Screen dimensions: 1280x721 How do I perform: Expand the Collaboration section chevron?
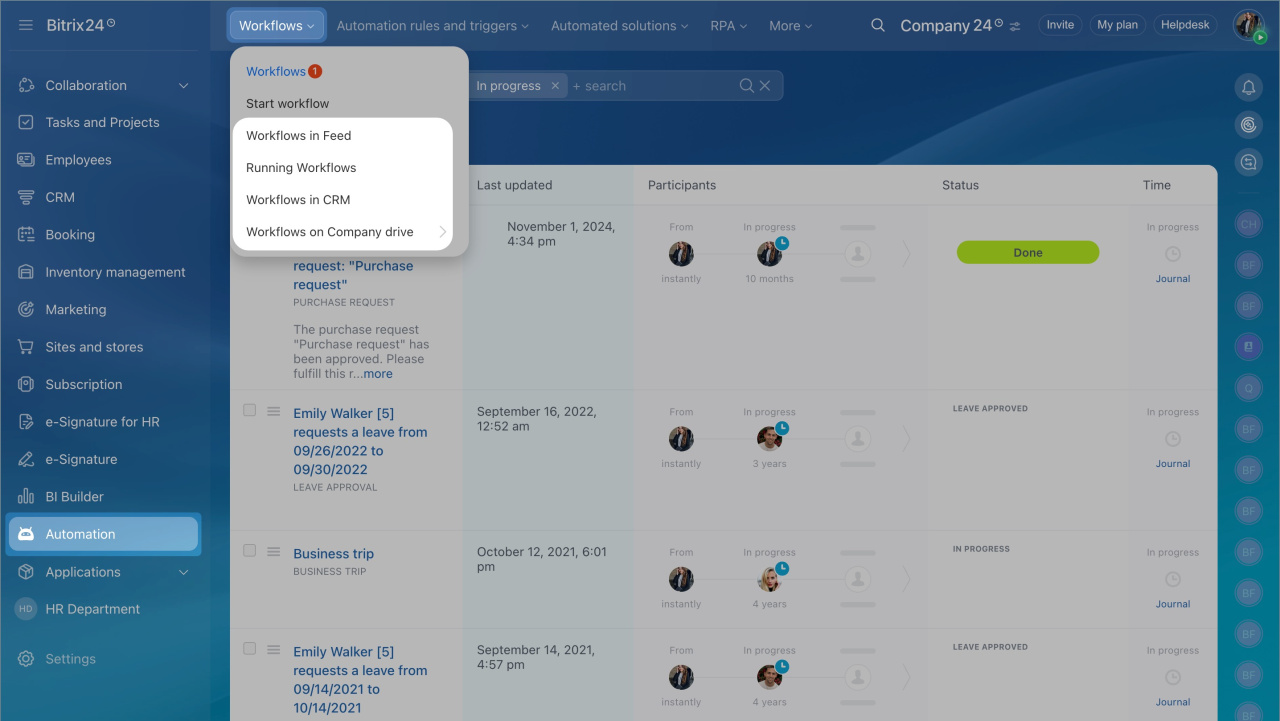[184, 86]
